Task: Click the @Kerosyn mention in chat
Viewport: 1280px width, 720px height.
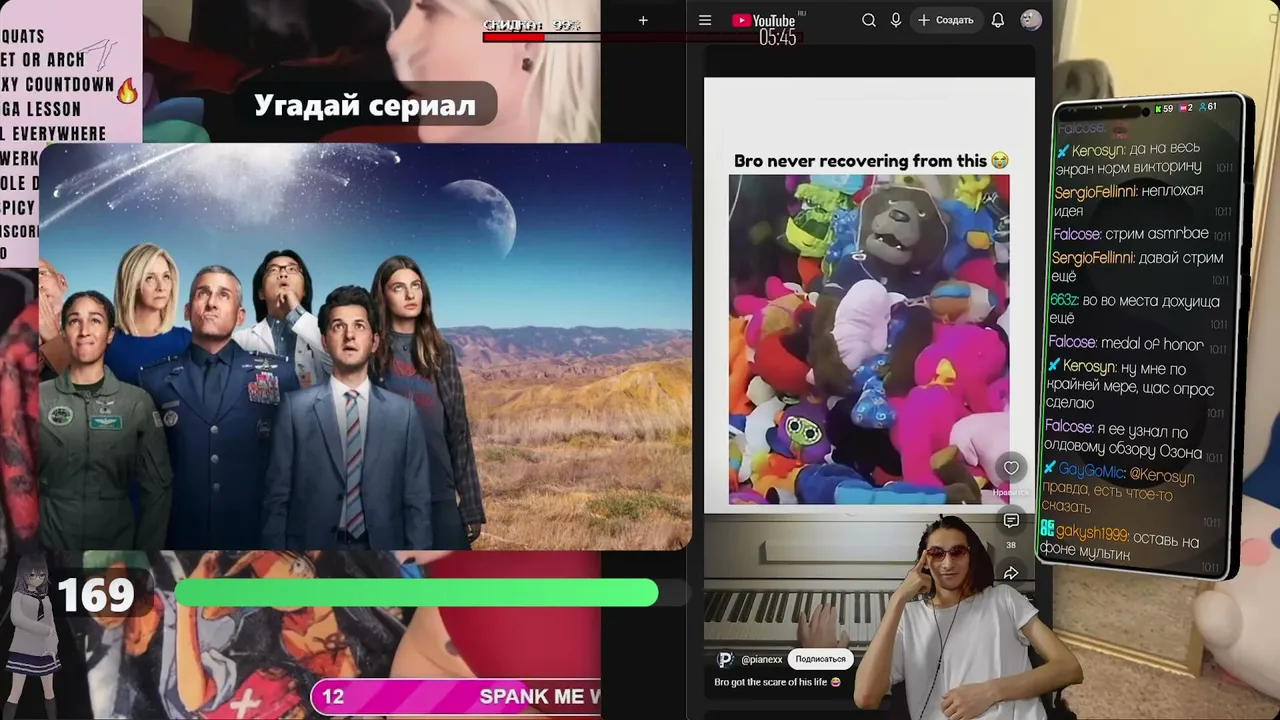Action: [1162, 477]
